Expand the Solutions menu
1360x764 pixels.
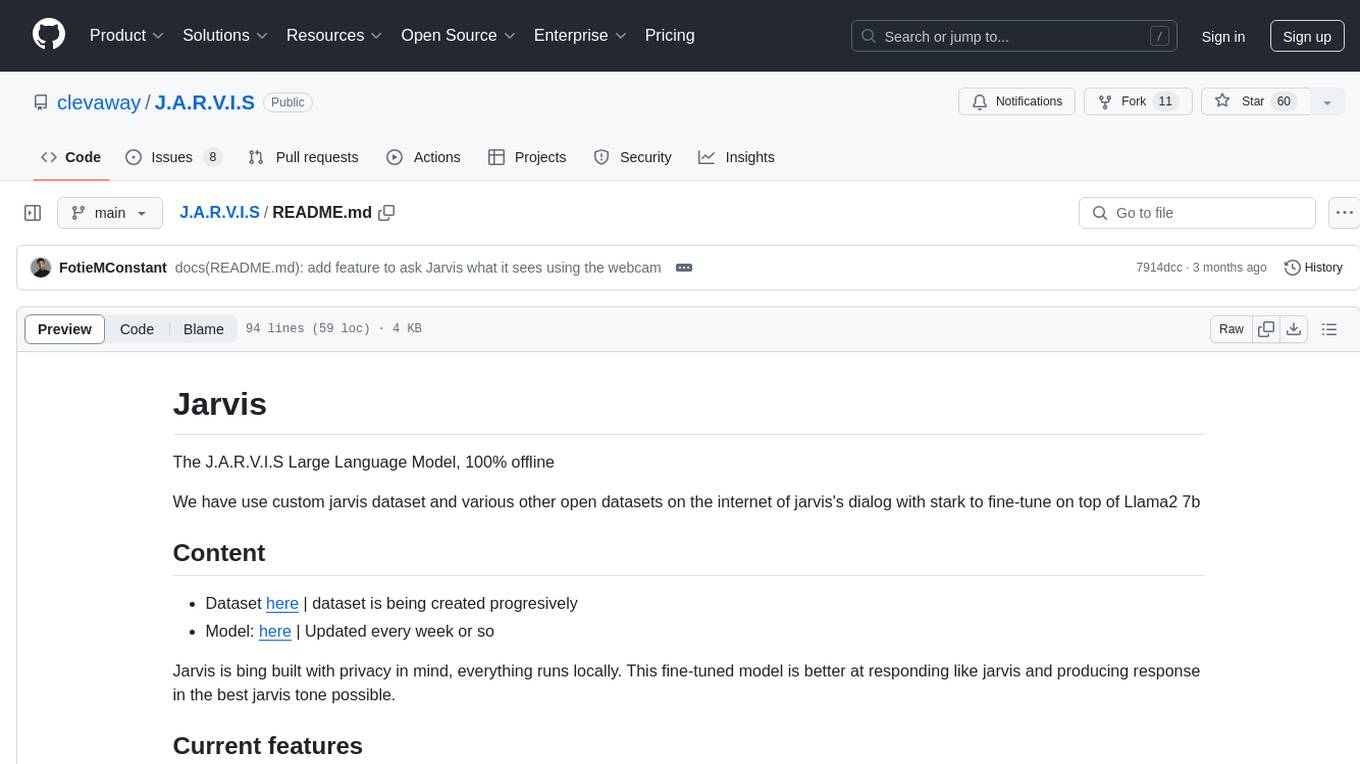coord(225,35)
